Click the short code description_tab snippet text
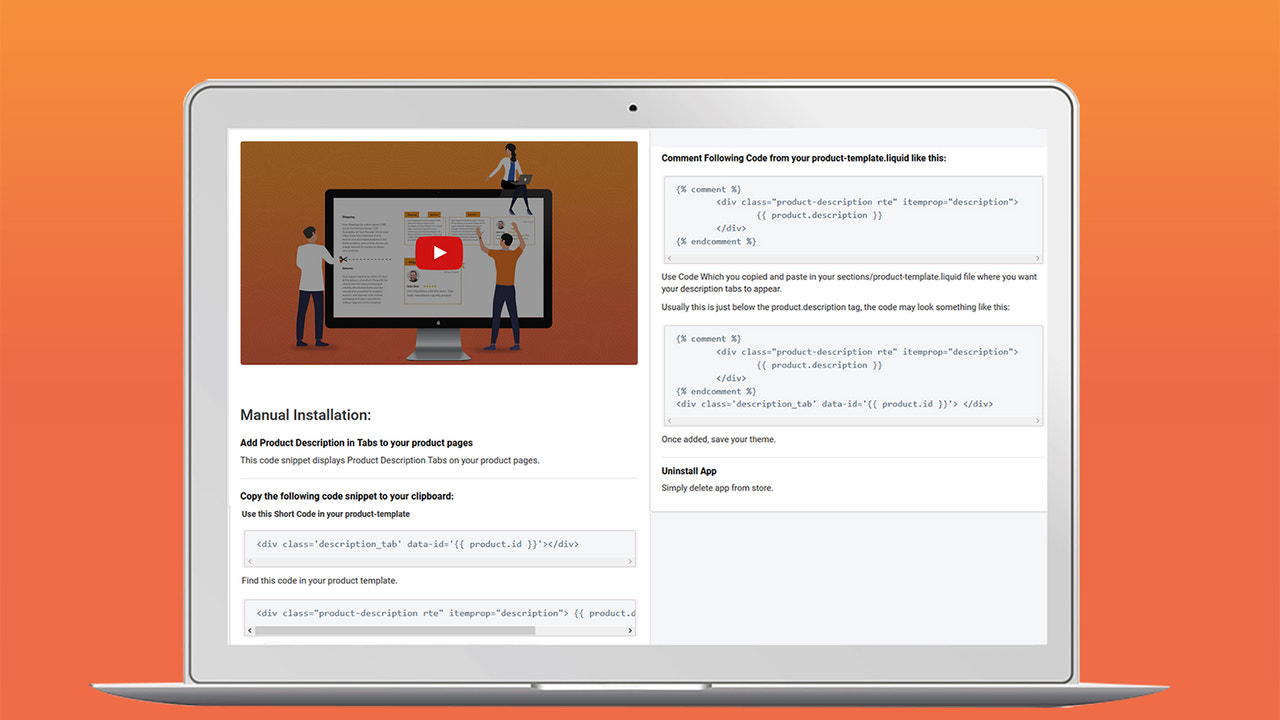Viewport: 1280px width, 720px height. pos(417,544)
